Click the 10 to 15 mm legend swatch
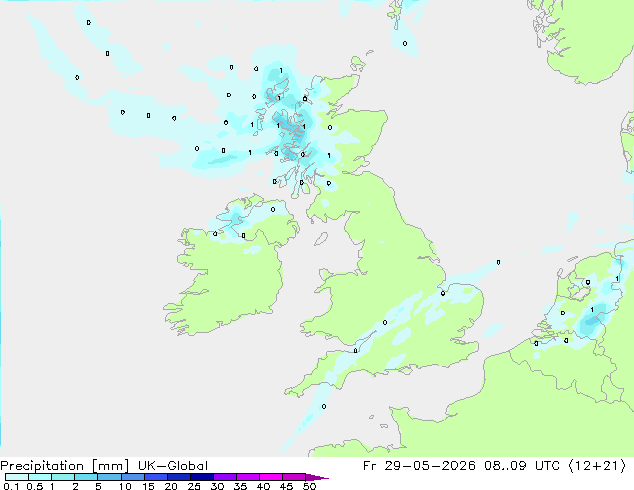 coord(132,477)
